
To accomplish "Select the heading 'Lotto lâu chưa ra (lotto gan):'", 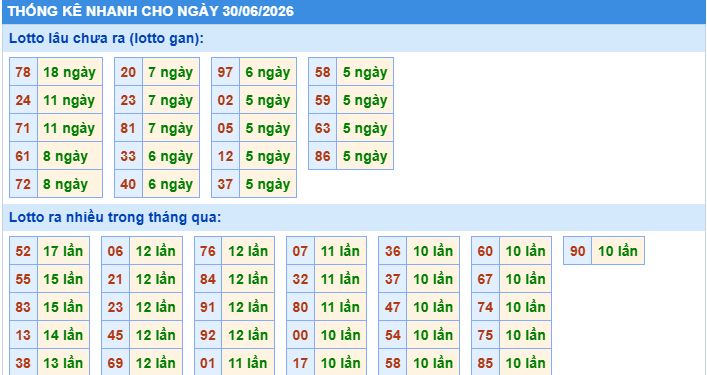I will point(106,38).
